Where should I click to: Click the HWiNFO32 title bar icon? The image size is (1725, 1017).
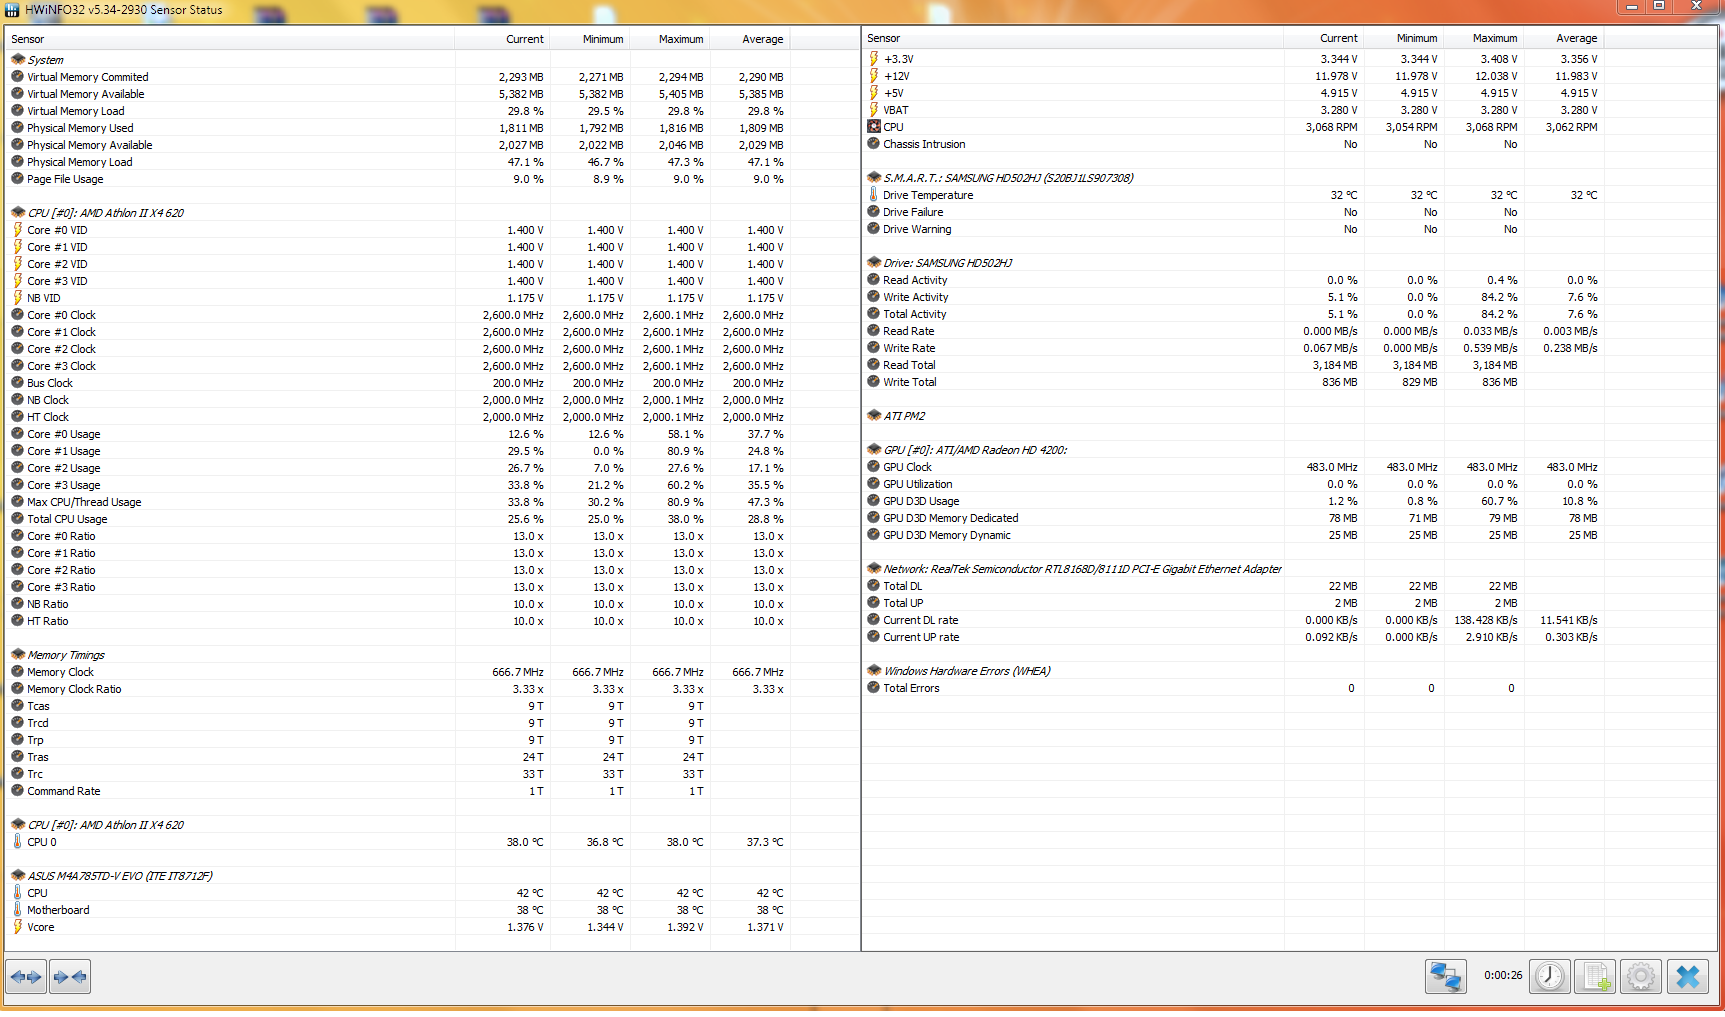pyautogui.click(x=12, y=10)
